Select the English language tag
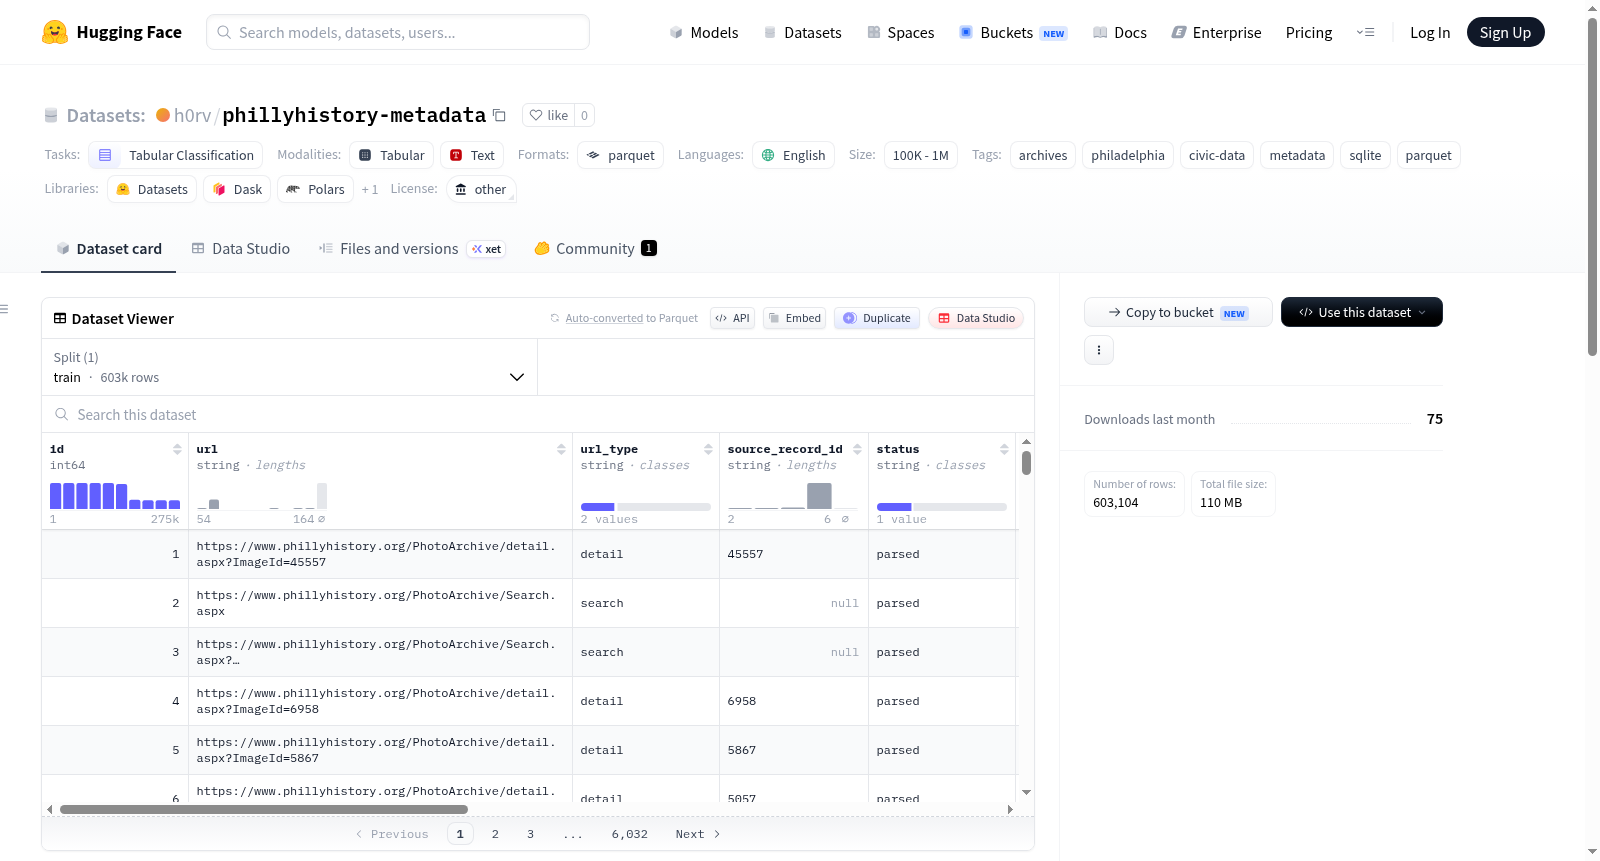Viewport: 1600px width, 861px height. pos(793,155)
